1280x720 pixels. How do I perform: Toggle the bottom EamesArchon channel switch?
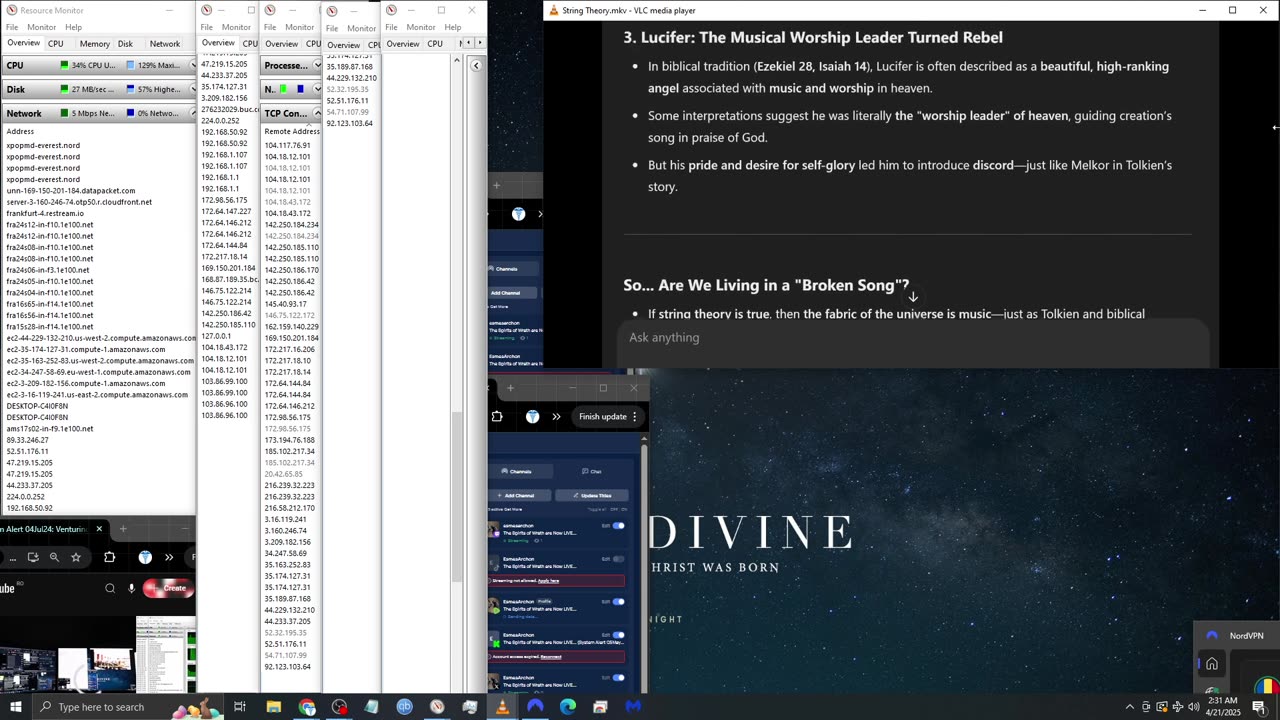pos(618,677)
